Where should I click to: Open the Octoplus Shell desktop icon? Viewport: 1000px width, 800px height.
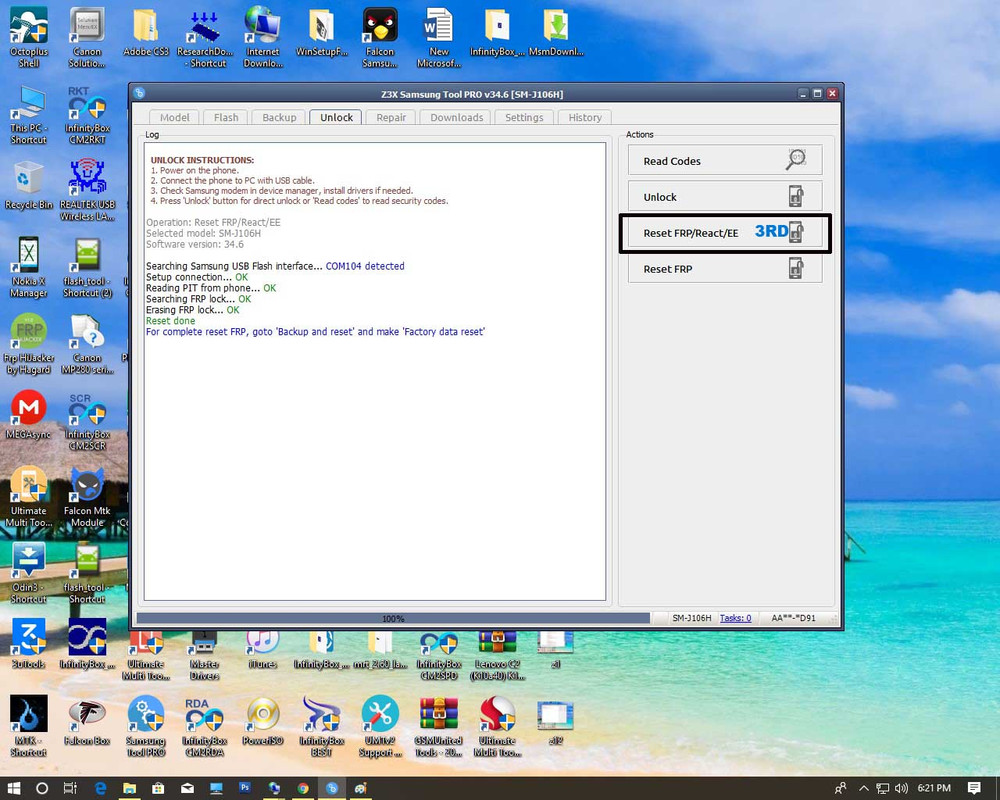(29, 37)
